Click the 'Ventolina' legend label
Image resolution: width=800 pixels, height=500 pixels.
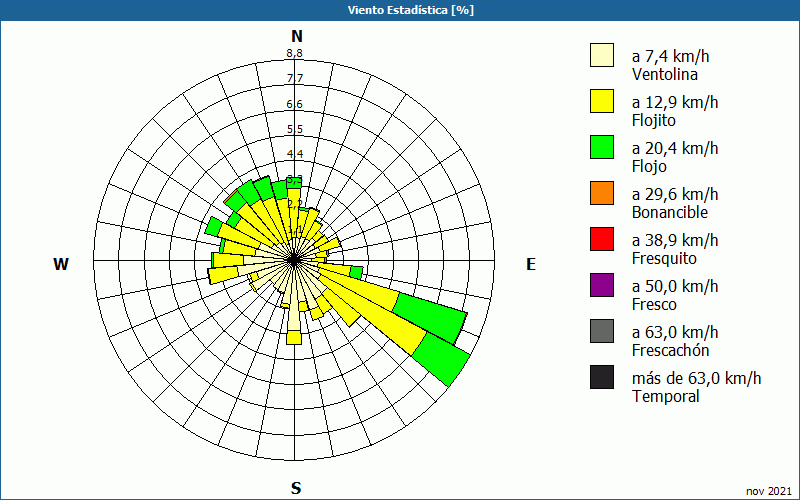[665, 74]
